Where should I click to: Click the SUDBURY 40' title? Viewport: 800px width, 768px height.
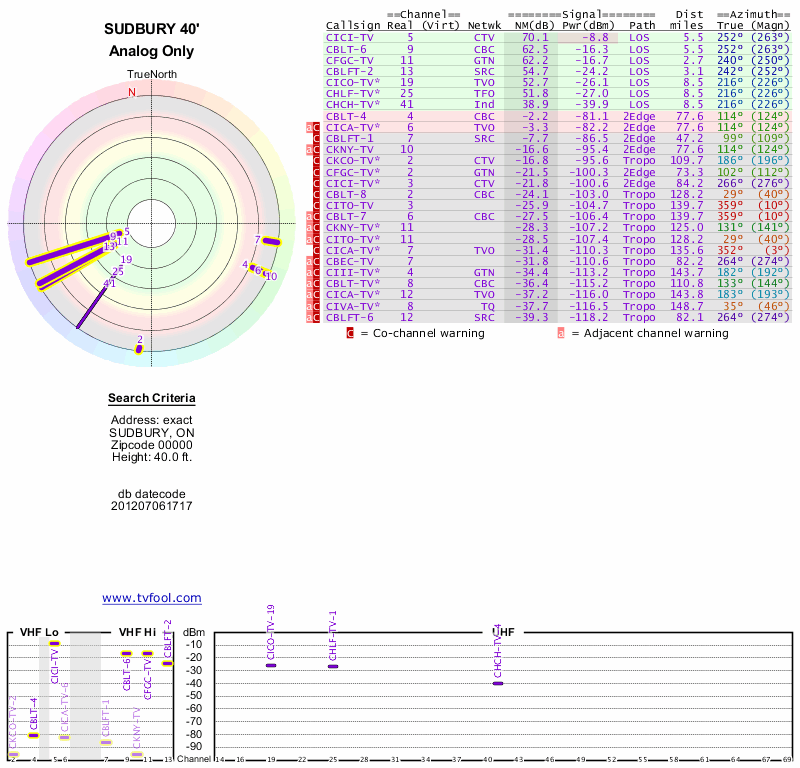pyautogui.click(x=152, y=29)
